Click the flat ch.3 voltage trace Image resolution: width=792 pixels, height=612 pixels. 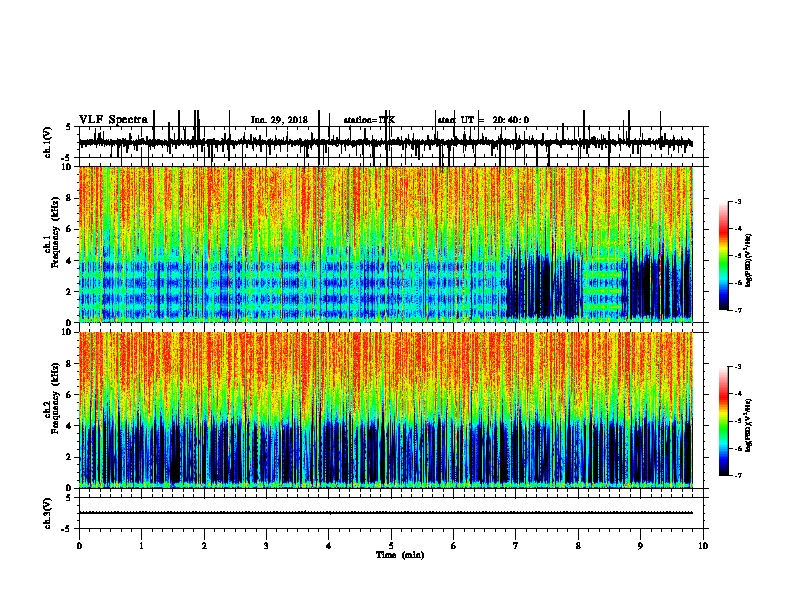[385, 513]
